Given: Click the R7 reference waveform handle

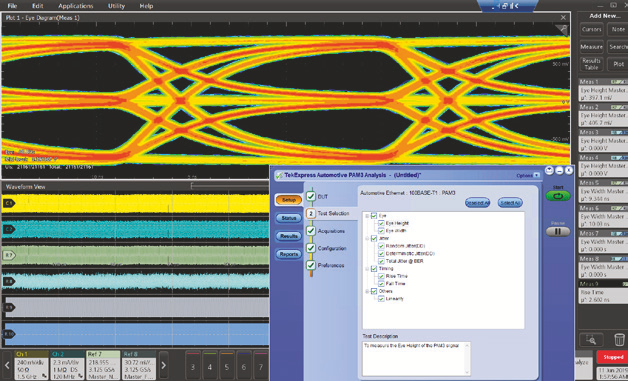Looking at the screenshot, I should tap(9, 255).
